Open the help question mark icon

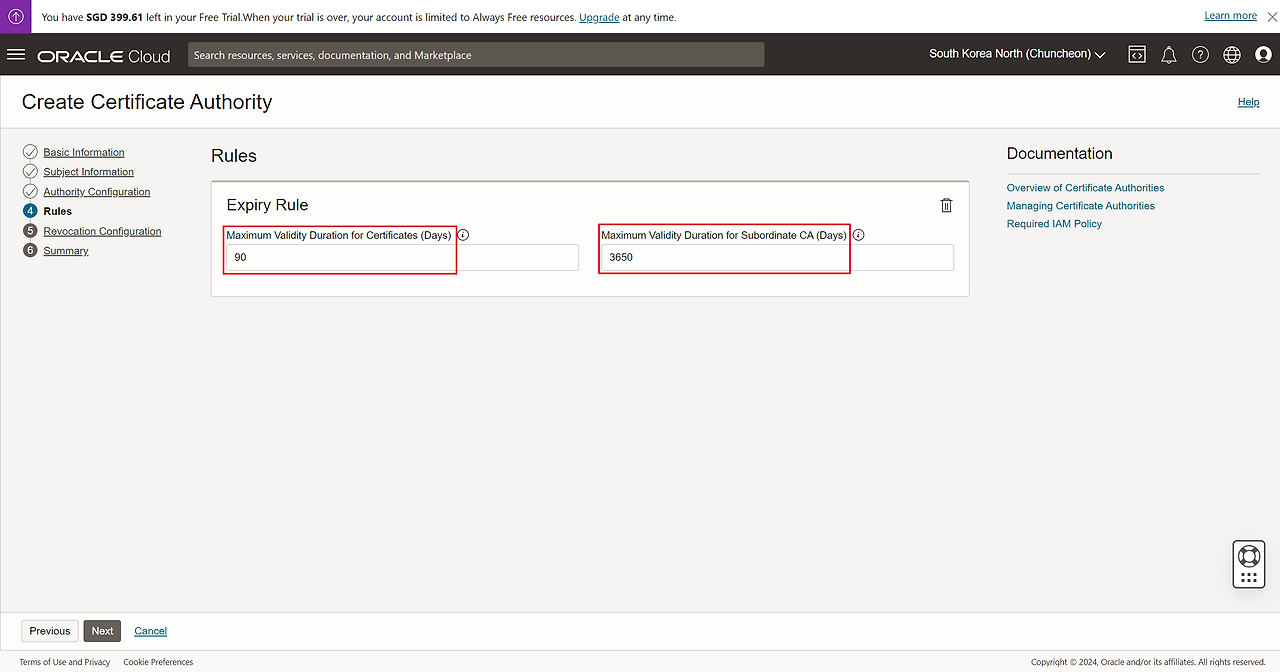pos(1200,55)
